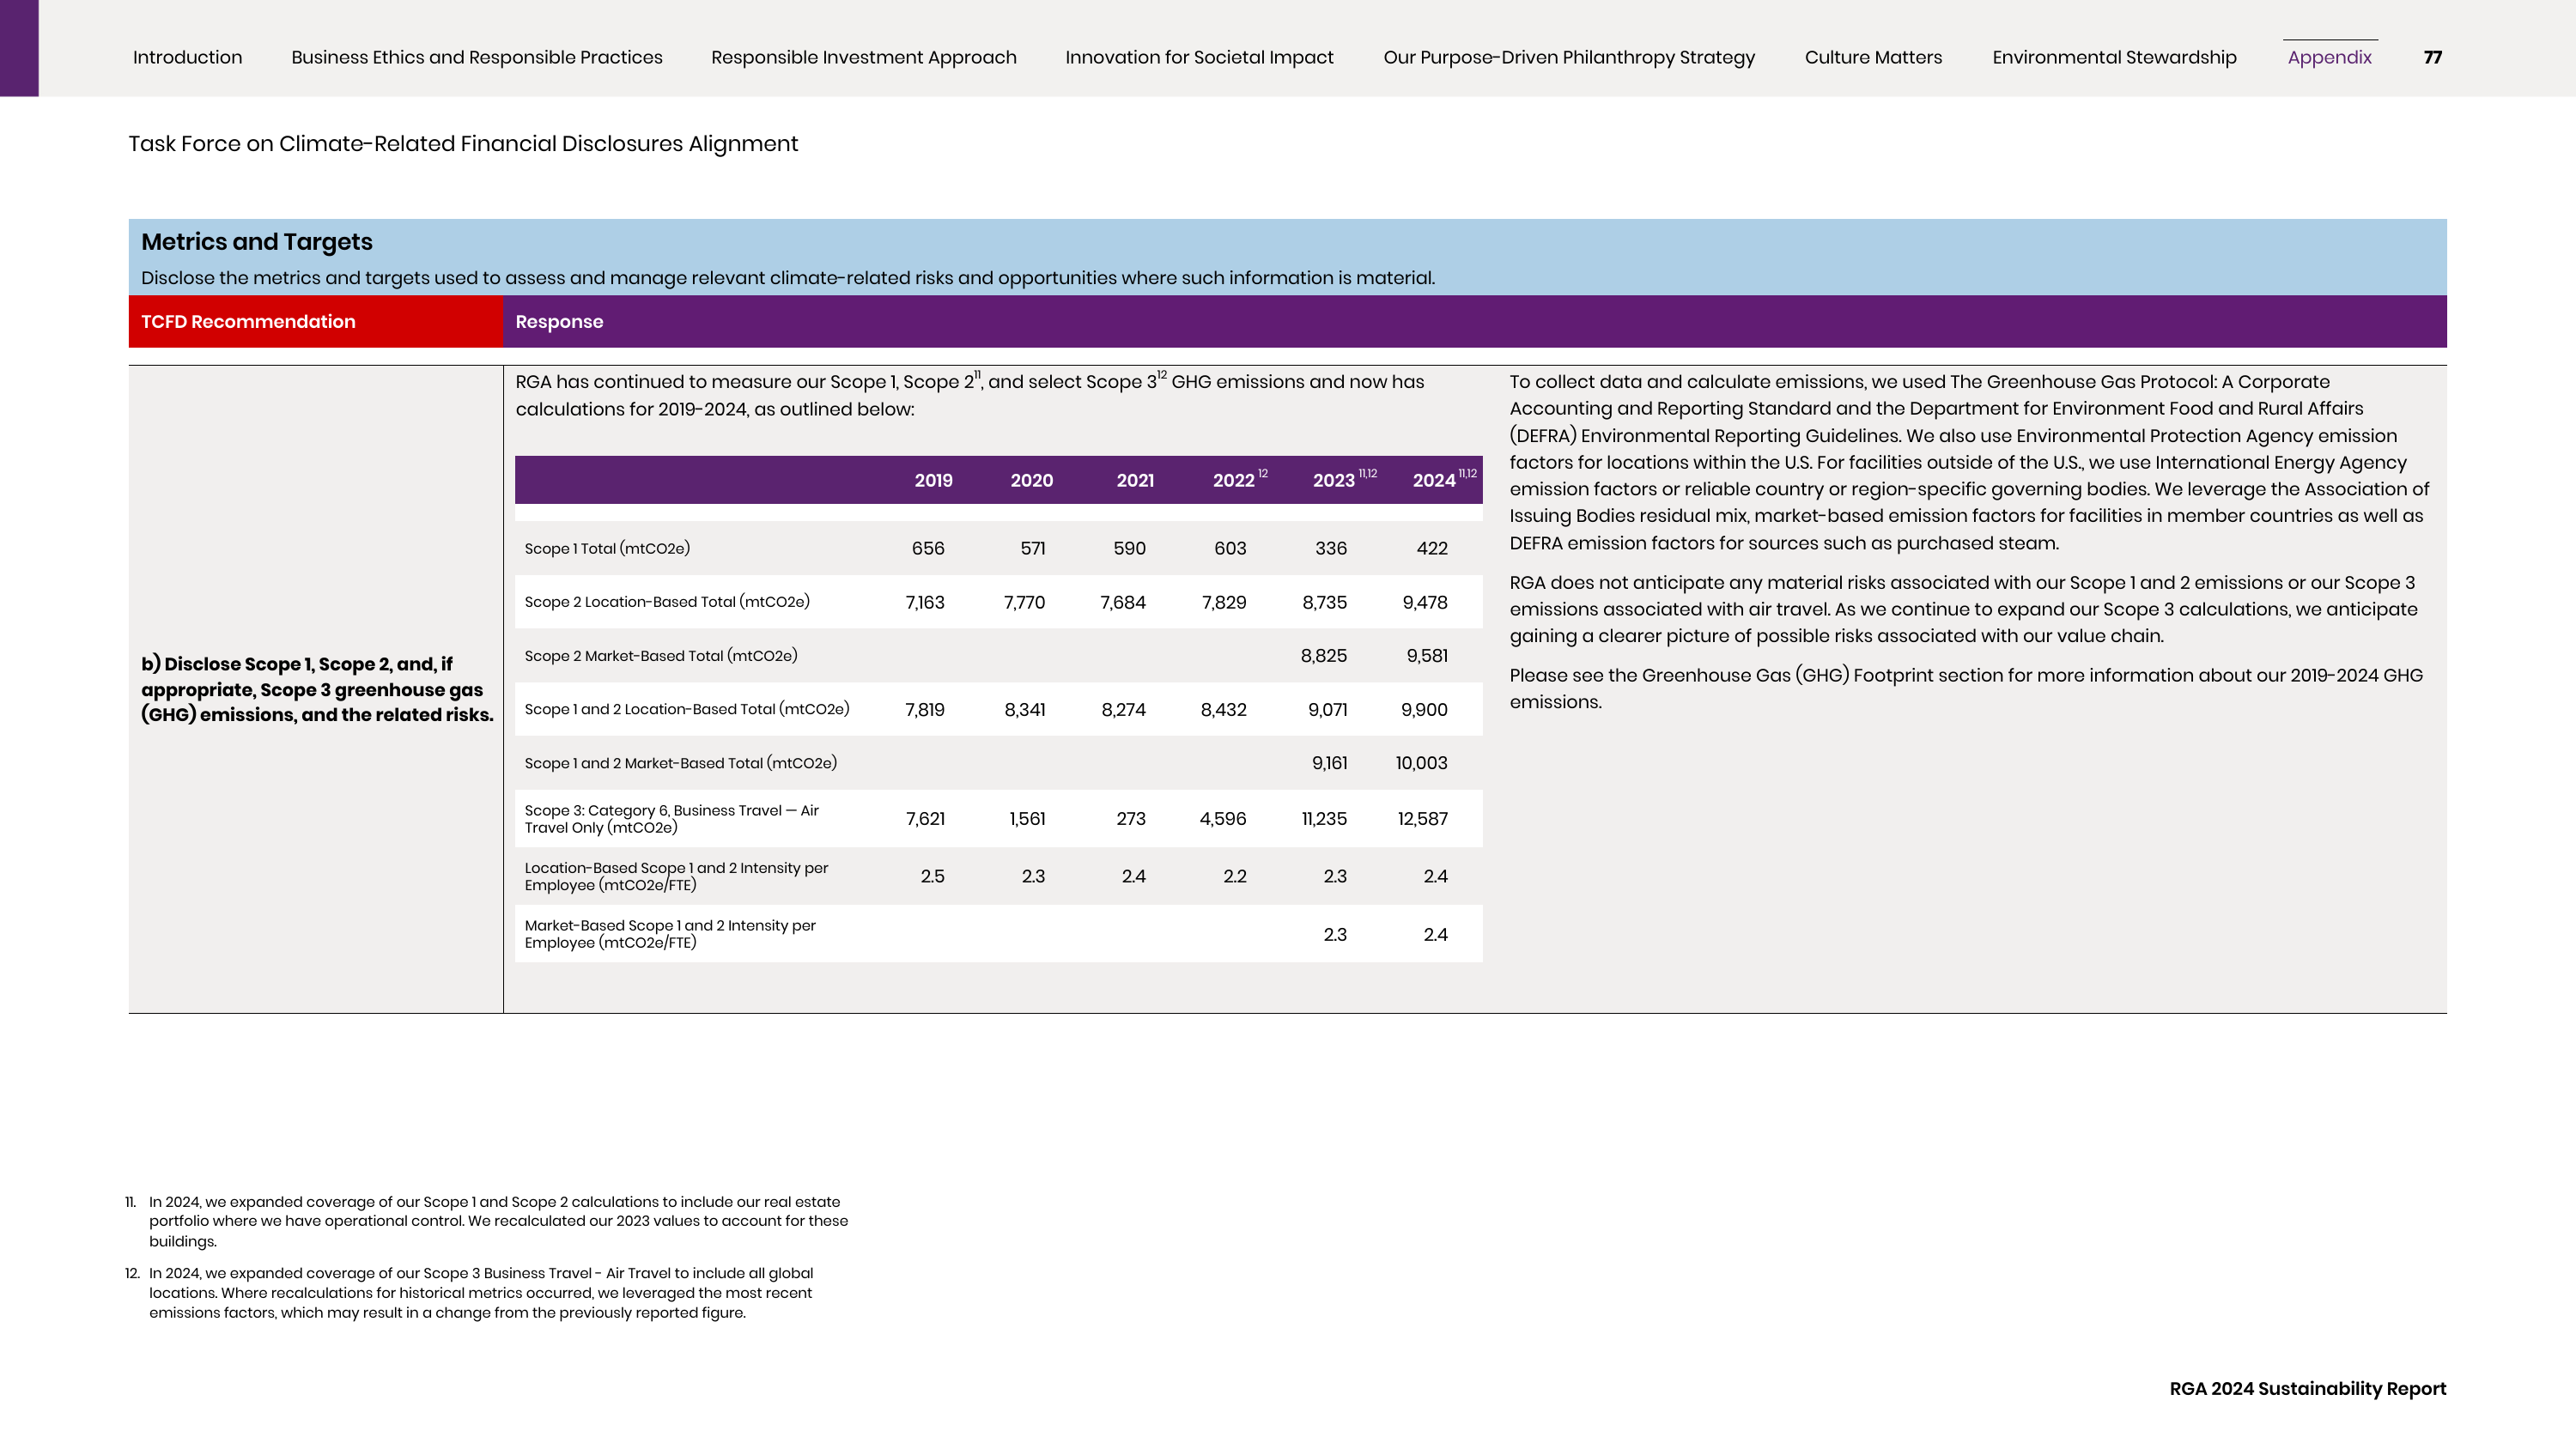Click the value 8,341 in the table
2576x1449 pixels.
(1025, 710)
